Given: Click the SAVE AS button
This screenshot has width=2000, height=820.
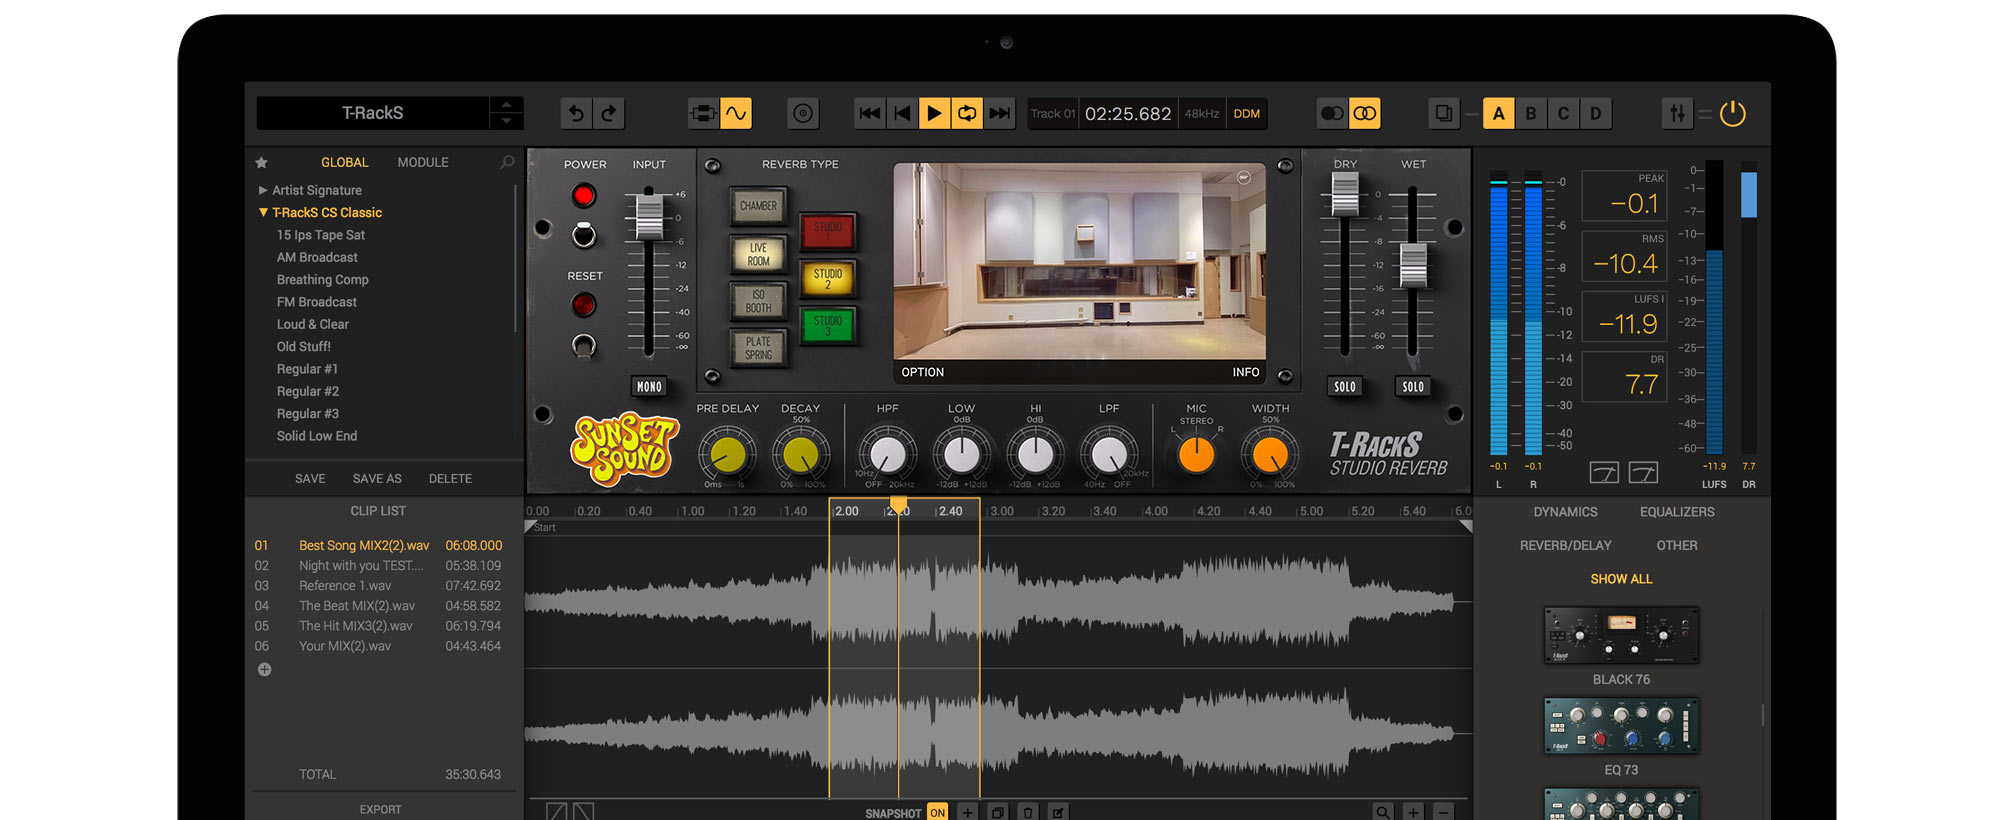Looking at the screenshot, I should 377,479.
